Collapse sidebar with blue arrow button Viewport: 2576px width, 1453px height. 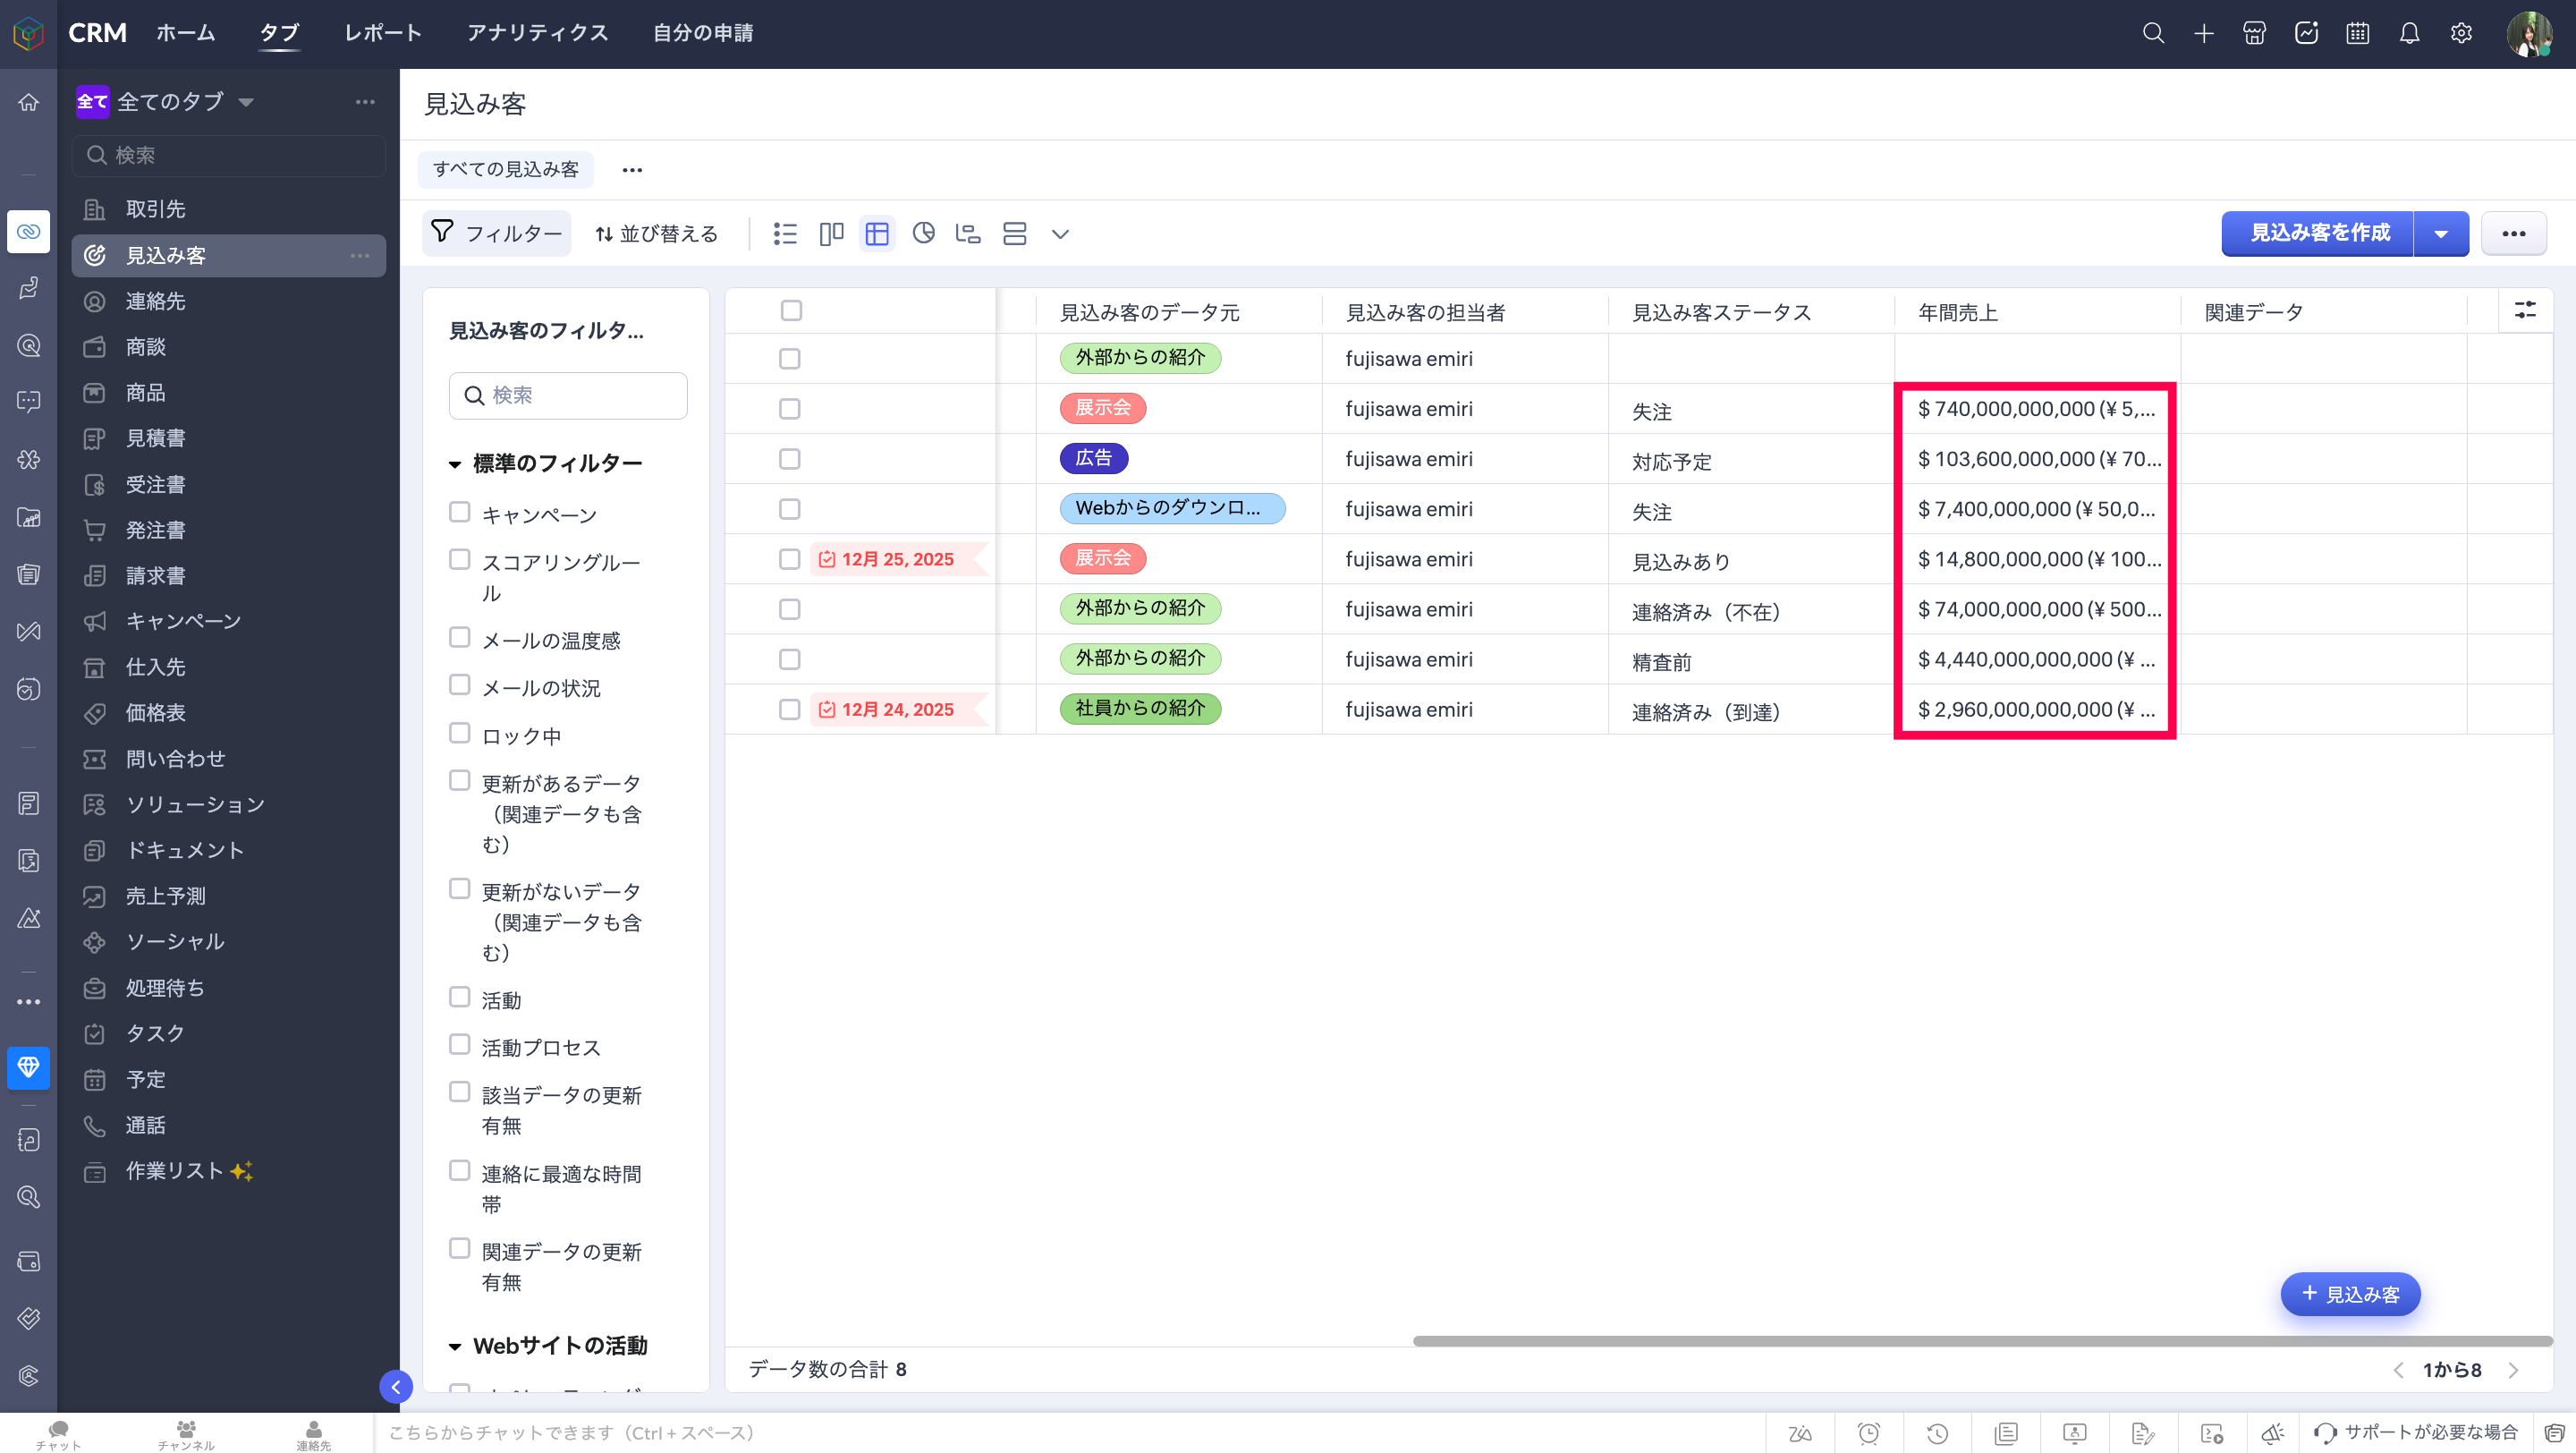point(396,1386)
